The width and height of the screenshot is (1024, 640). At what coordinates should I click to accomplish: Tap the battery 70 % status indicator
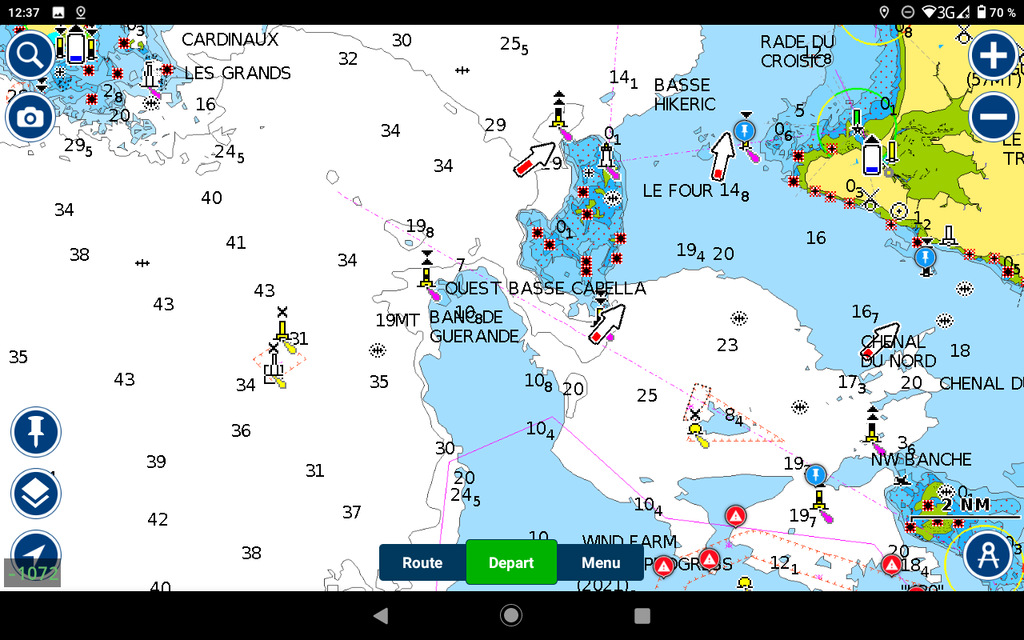[996, 12]
